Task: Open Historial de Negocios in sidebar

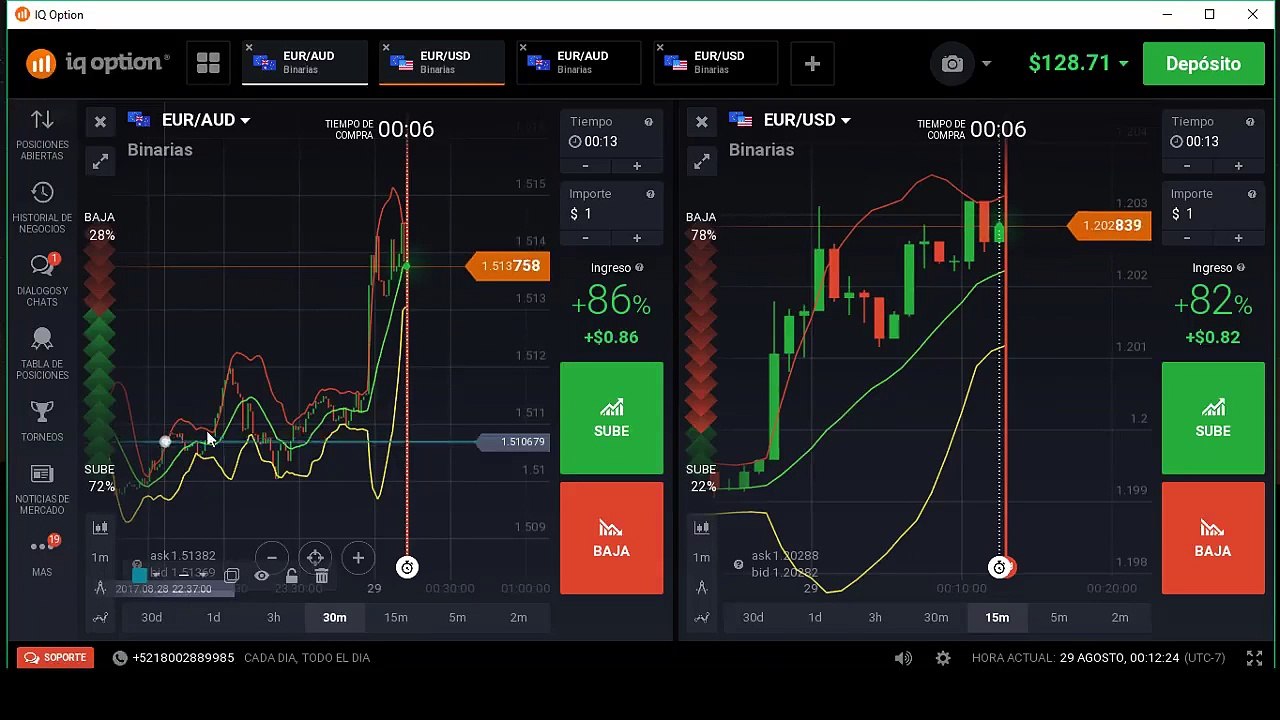Action: coord(42,207)
